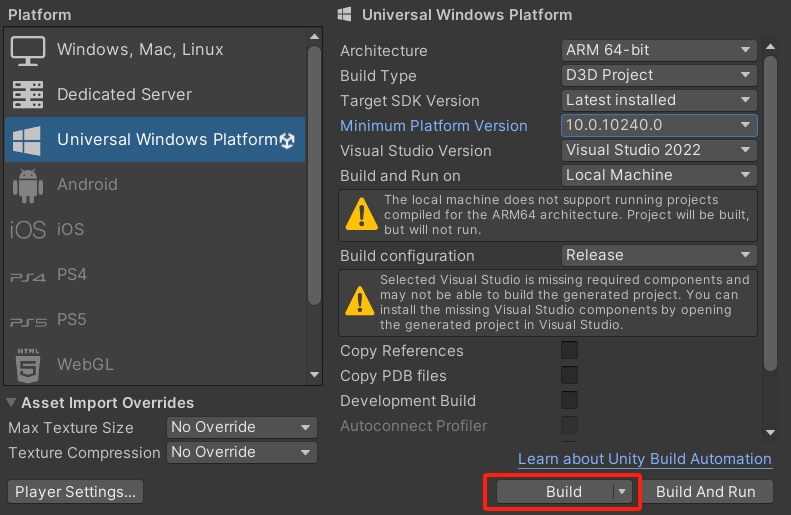Image resolution: width=791 pixels, height=515 pixels.
Task: Open the Architecture dropdown showing ARM 64-bit
Action: [658, 50]
